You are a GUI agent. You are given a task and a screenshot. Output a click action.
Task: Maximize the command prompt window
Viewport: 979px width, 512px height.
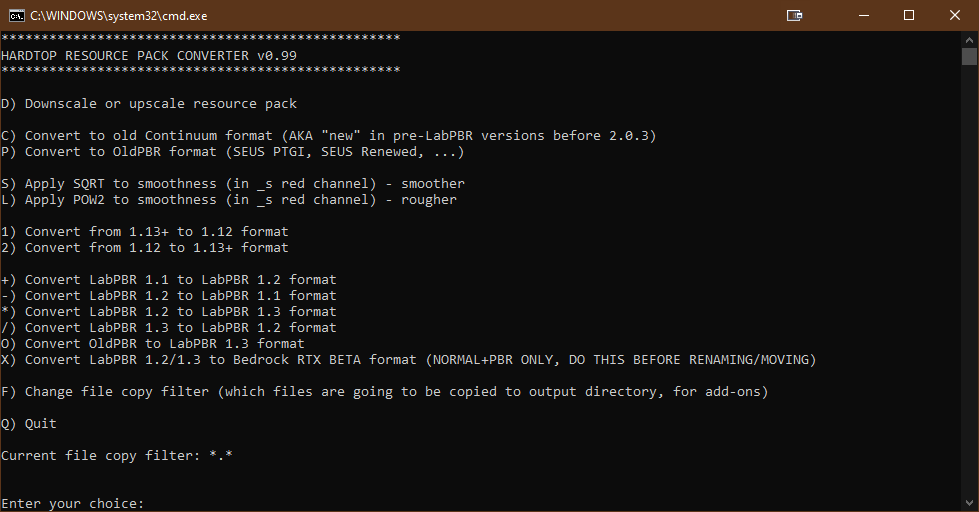point(908,15)
